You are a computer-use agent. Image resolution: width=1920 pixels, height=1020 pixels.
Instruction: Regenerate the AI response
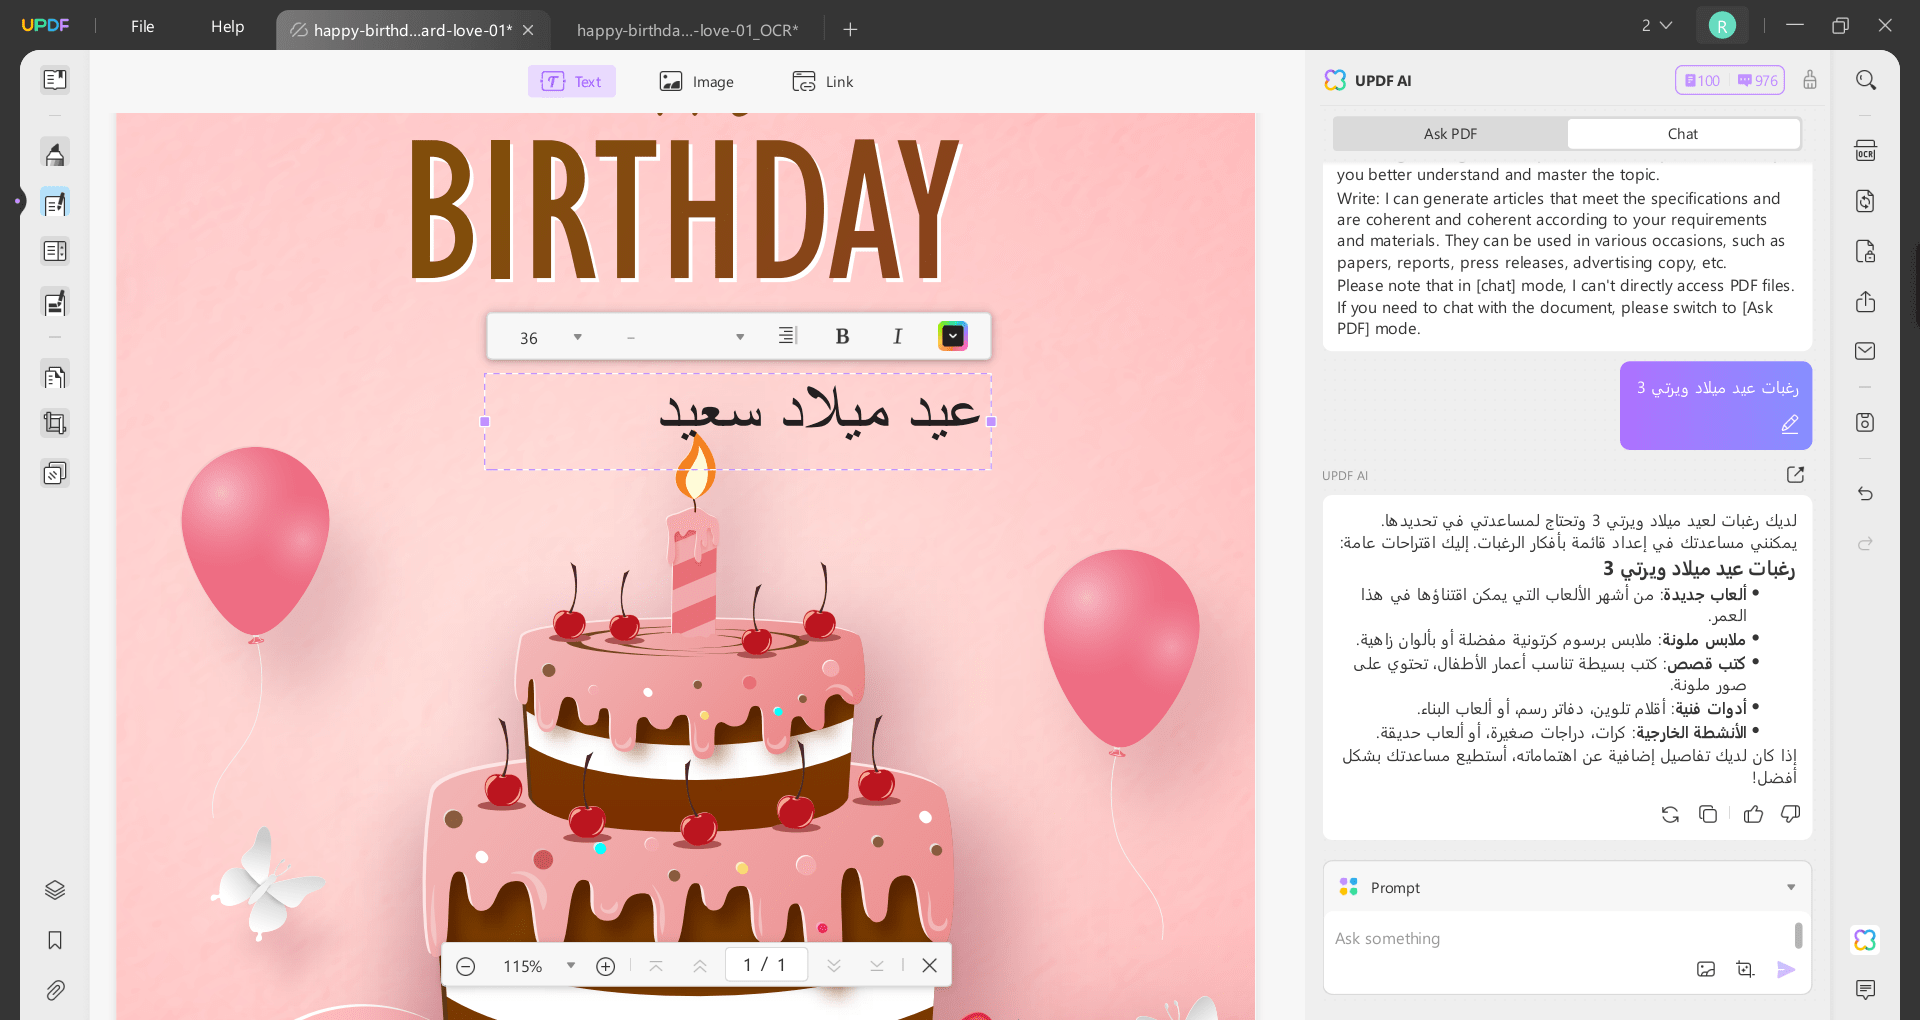pyautogui.click(x=1670, y=814)
